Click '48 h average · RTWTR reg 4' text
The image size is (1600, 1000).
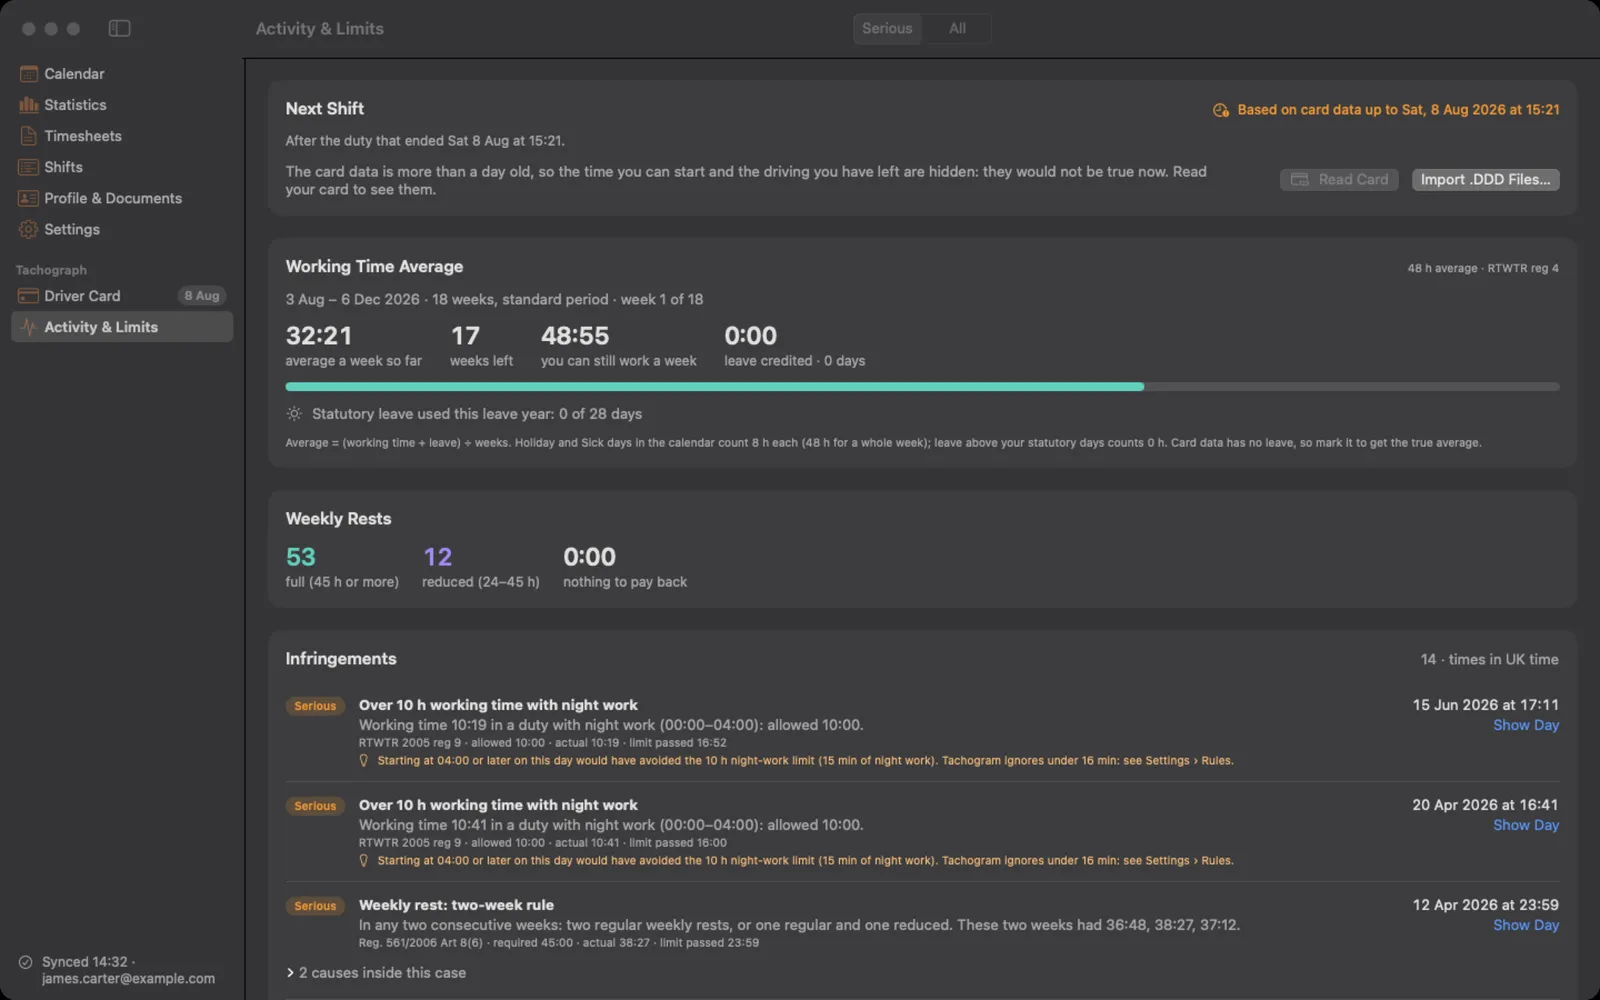click(x=1483, y=268)
